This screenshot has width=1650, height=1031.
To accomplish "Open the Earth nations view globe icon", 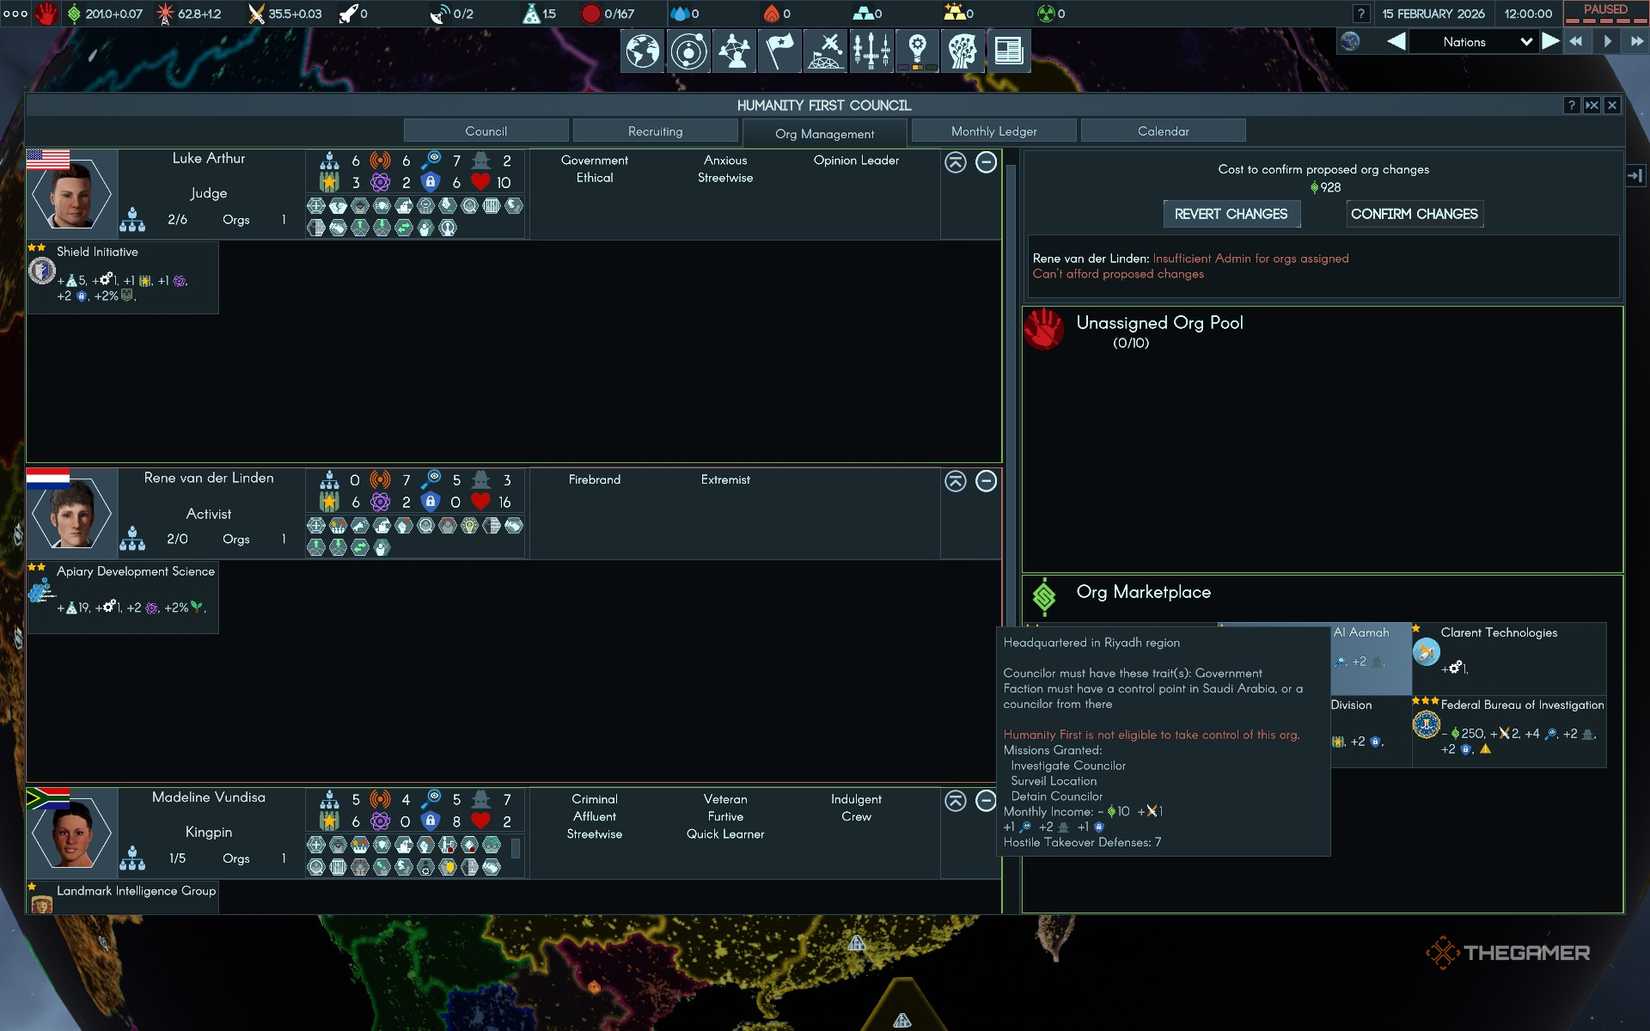I will [x=641, y=51].
